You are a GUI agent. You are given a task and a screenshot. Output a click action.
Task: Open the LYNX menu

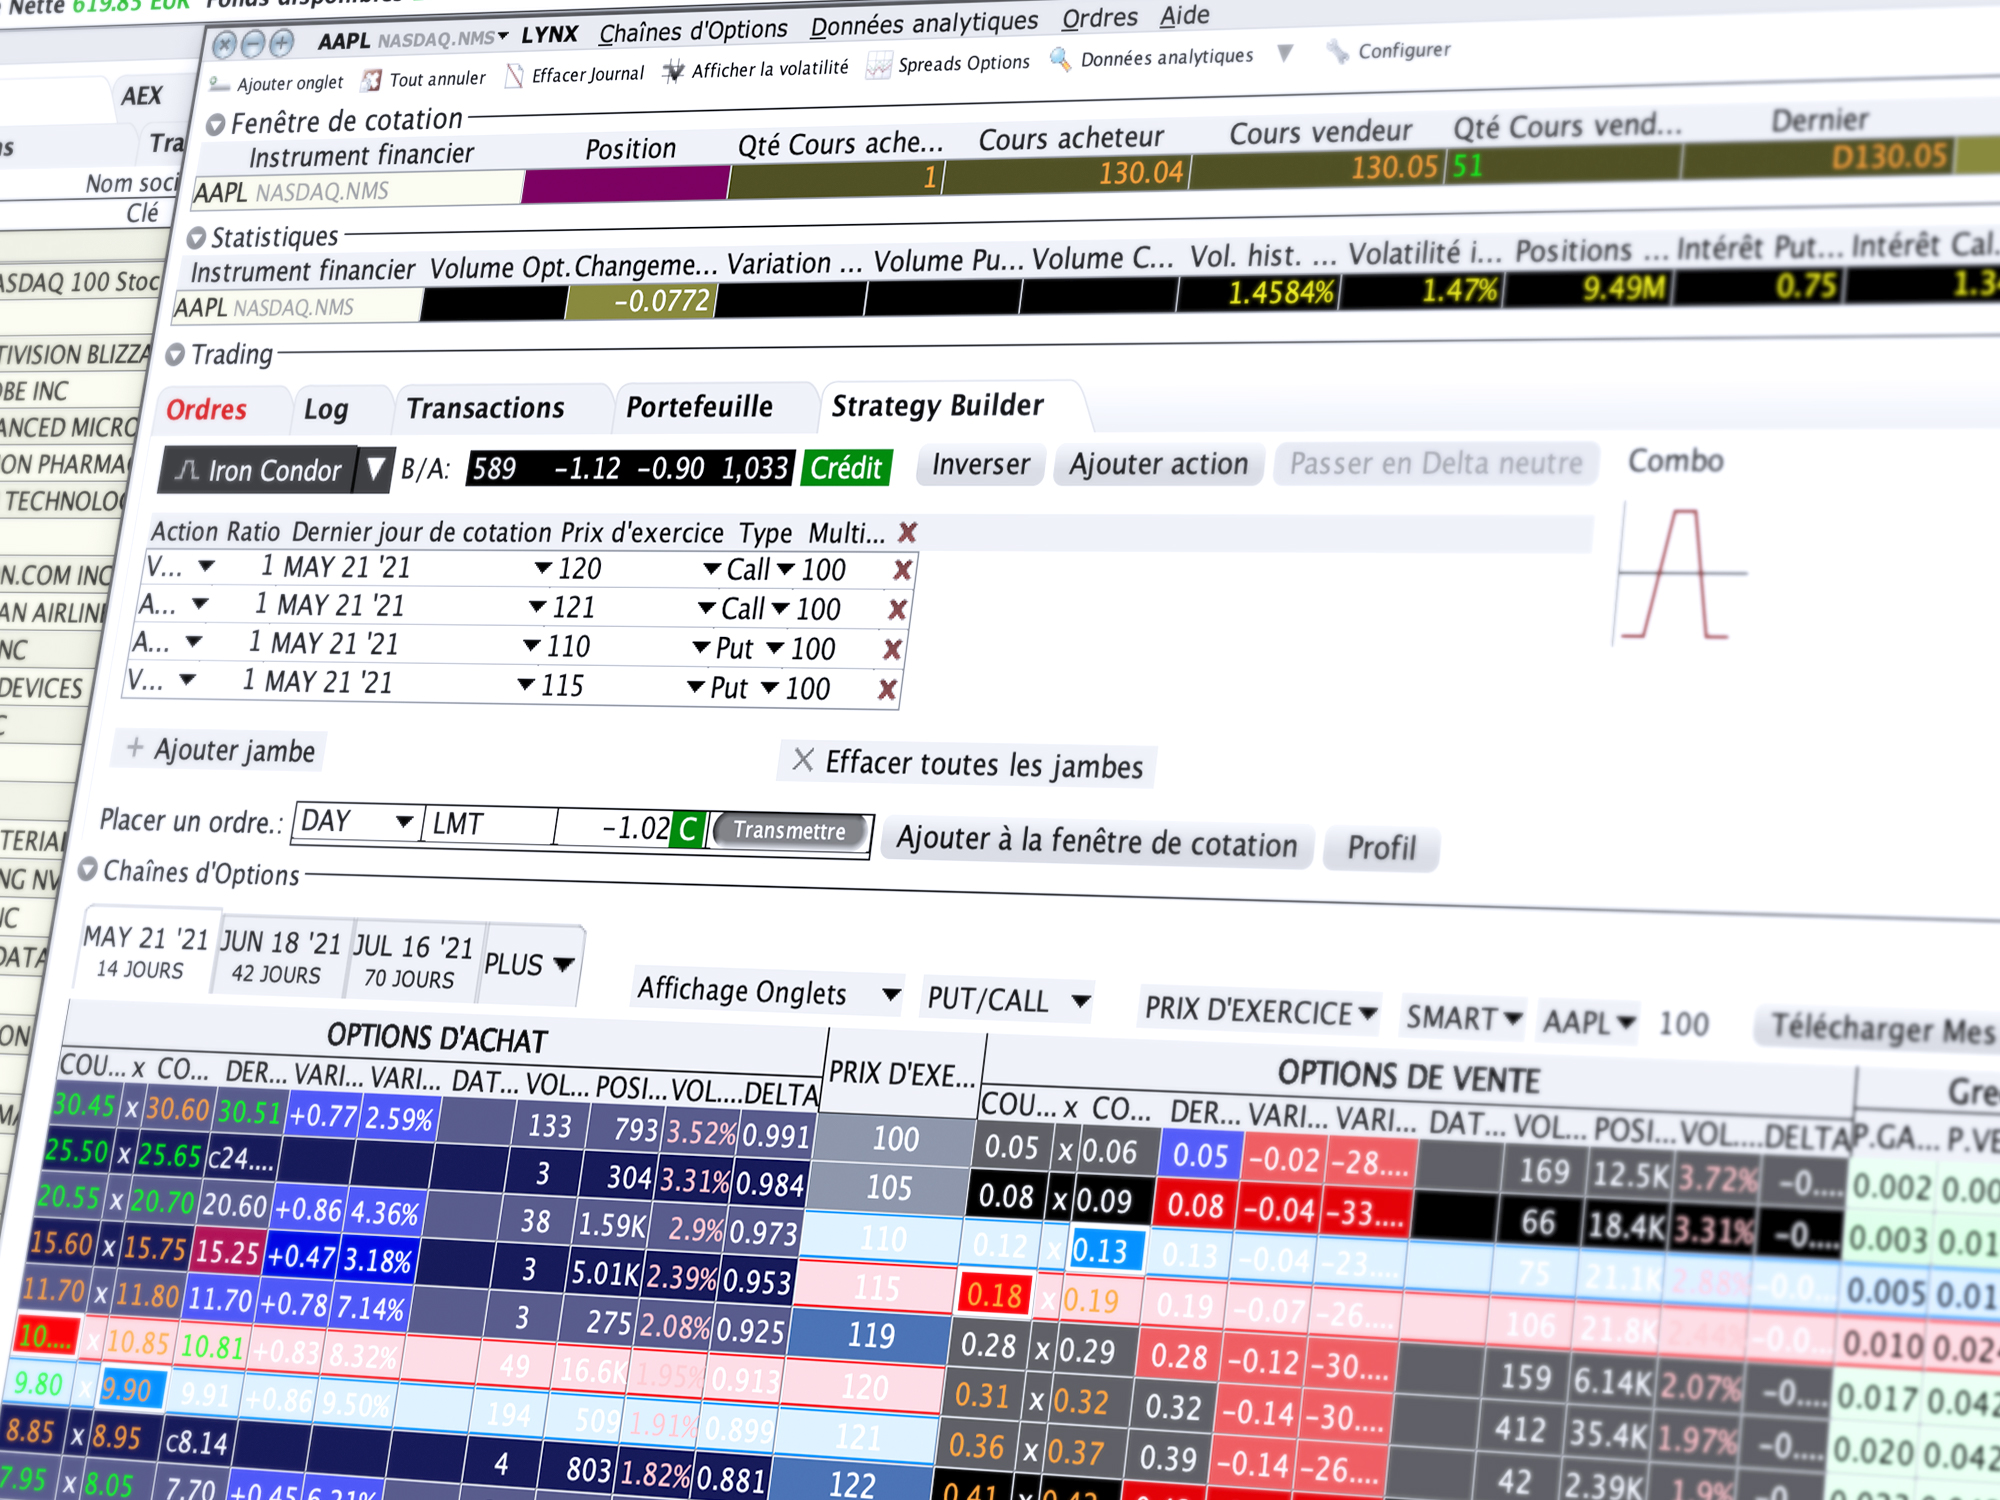550,35
